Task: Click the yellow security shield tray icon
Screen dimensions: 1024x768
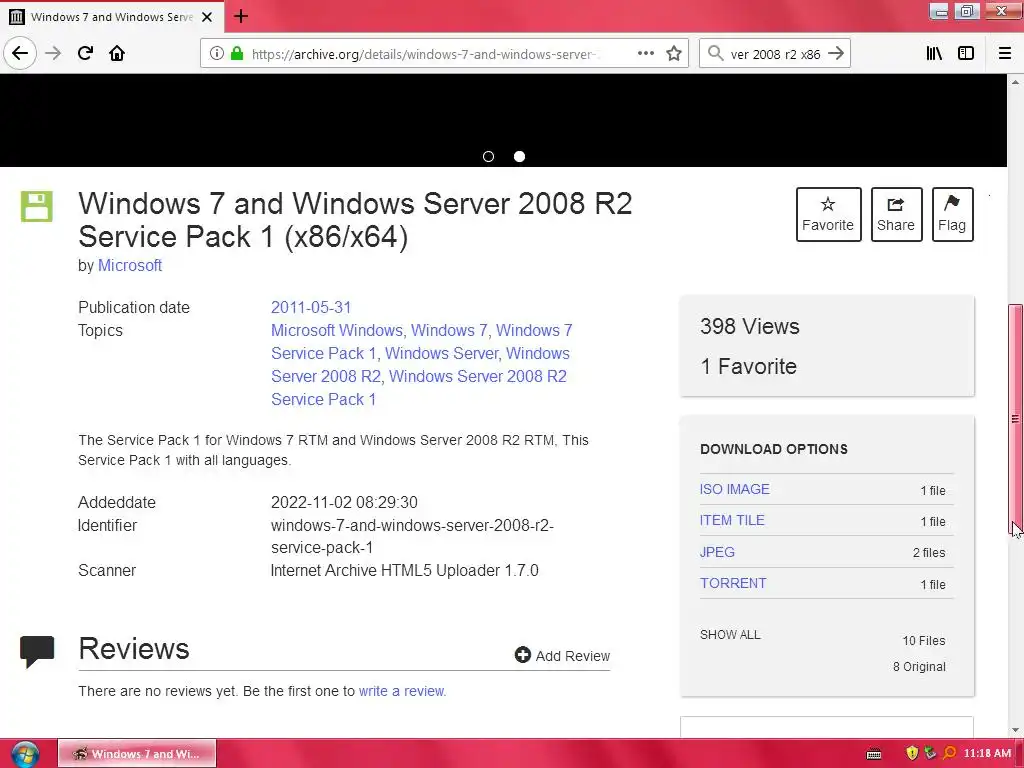Action: [x=912, y=753]
